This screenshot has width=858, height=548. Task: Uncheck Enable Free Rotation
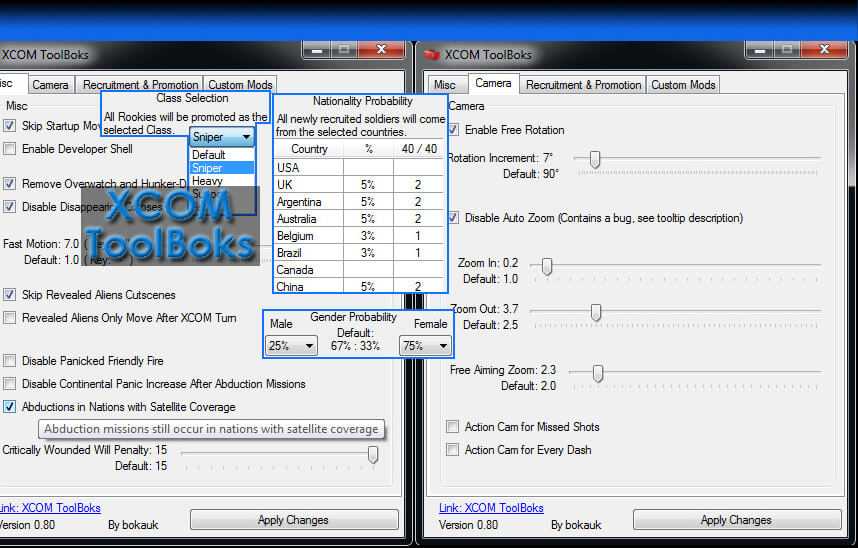click(x=453, y=130)
